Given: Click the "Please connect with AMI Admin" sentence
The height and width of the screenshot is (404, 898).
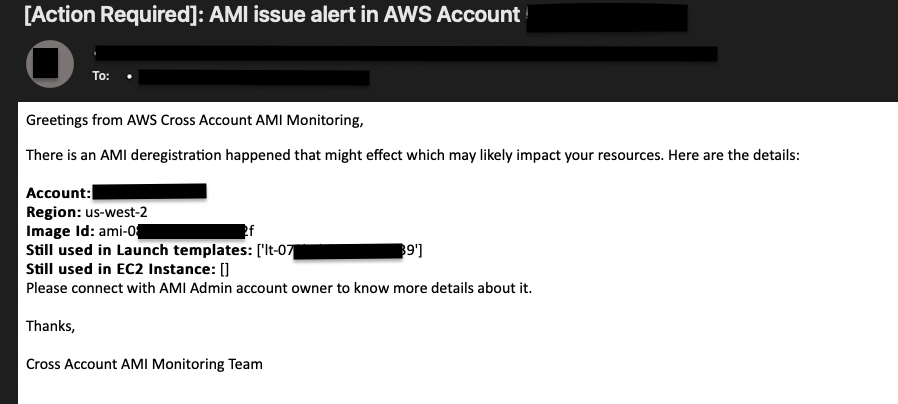Looking at the screenshot, I should 279,288.
